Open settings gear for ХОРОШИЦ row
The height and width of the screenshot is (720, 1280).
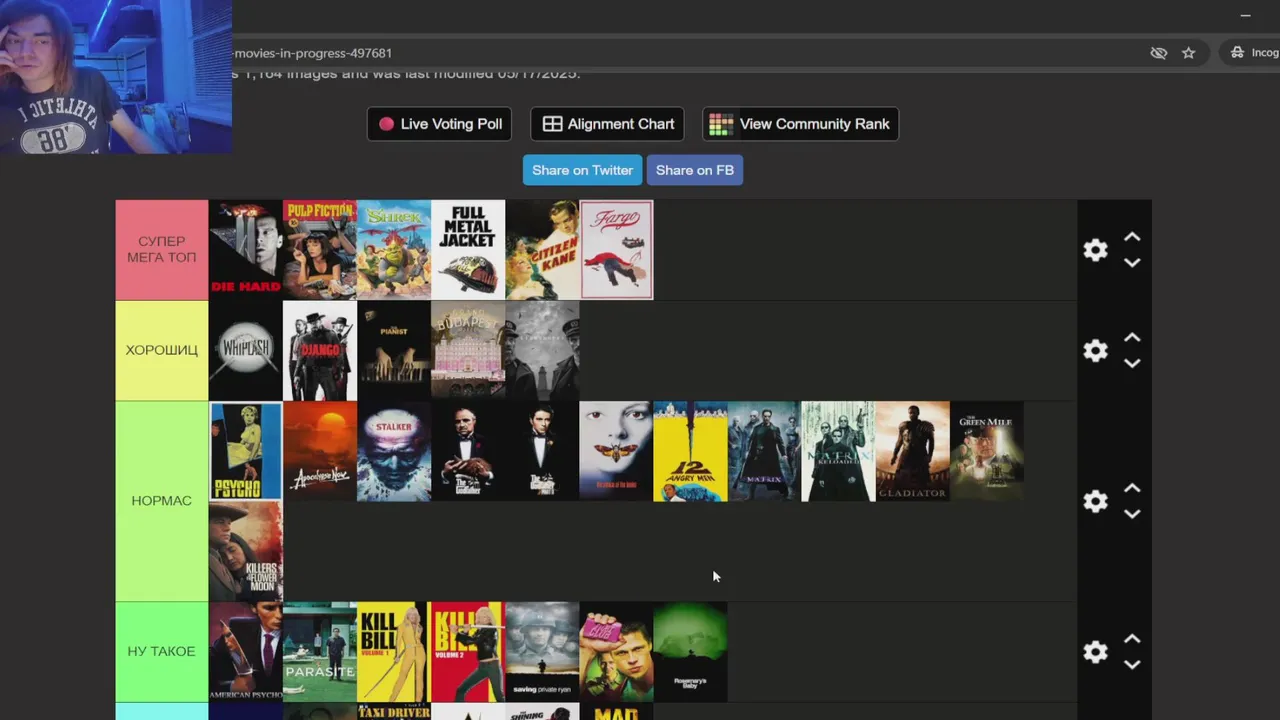[x=1095, y=350]
